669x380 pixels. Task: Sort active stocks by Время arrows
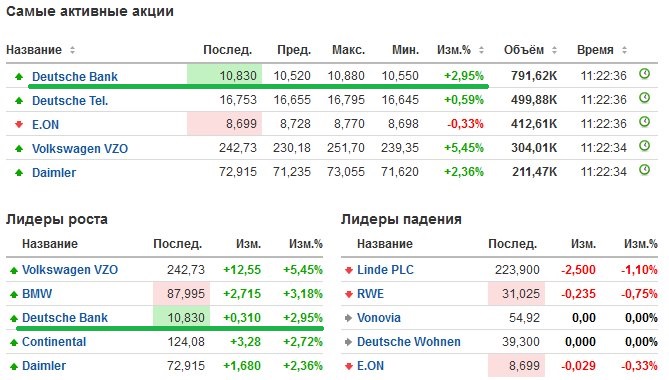[624, 50]
